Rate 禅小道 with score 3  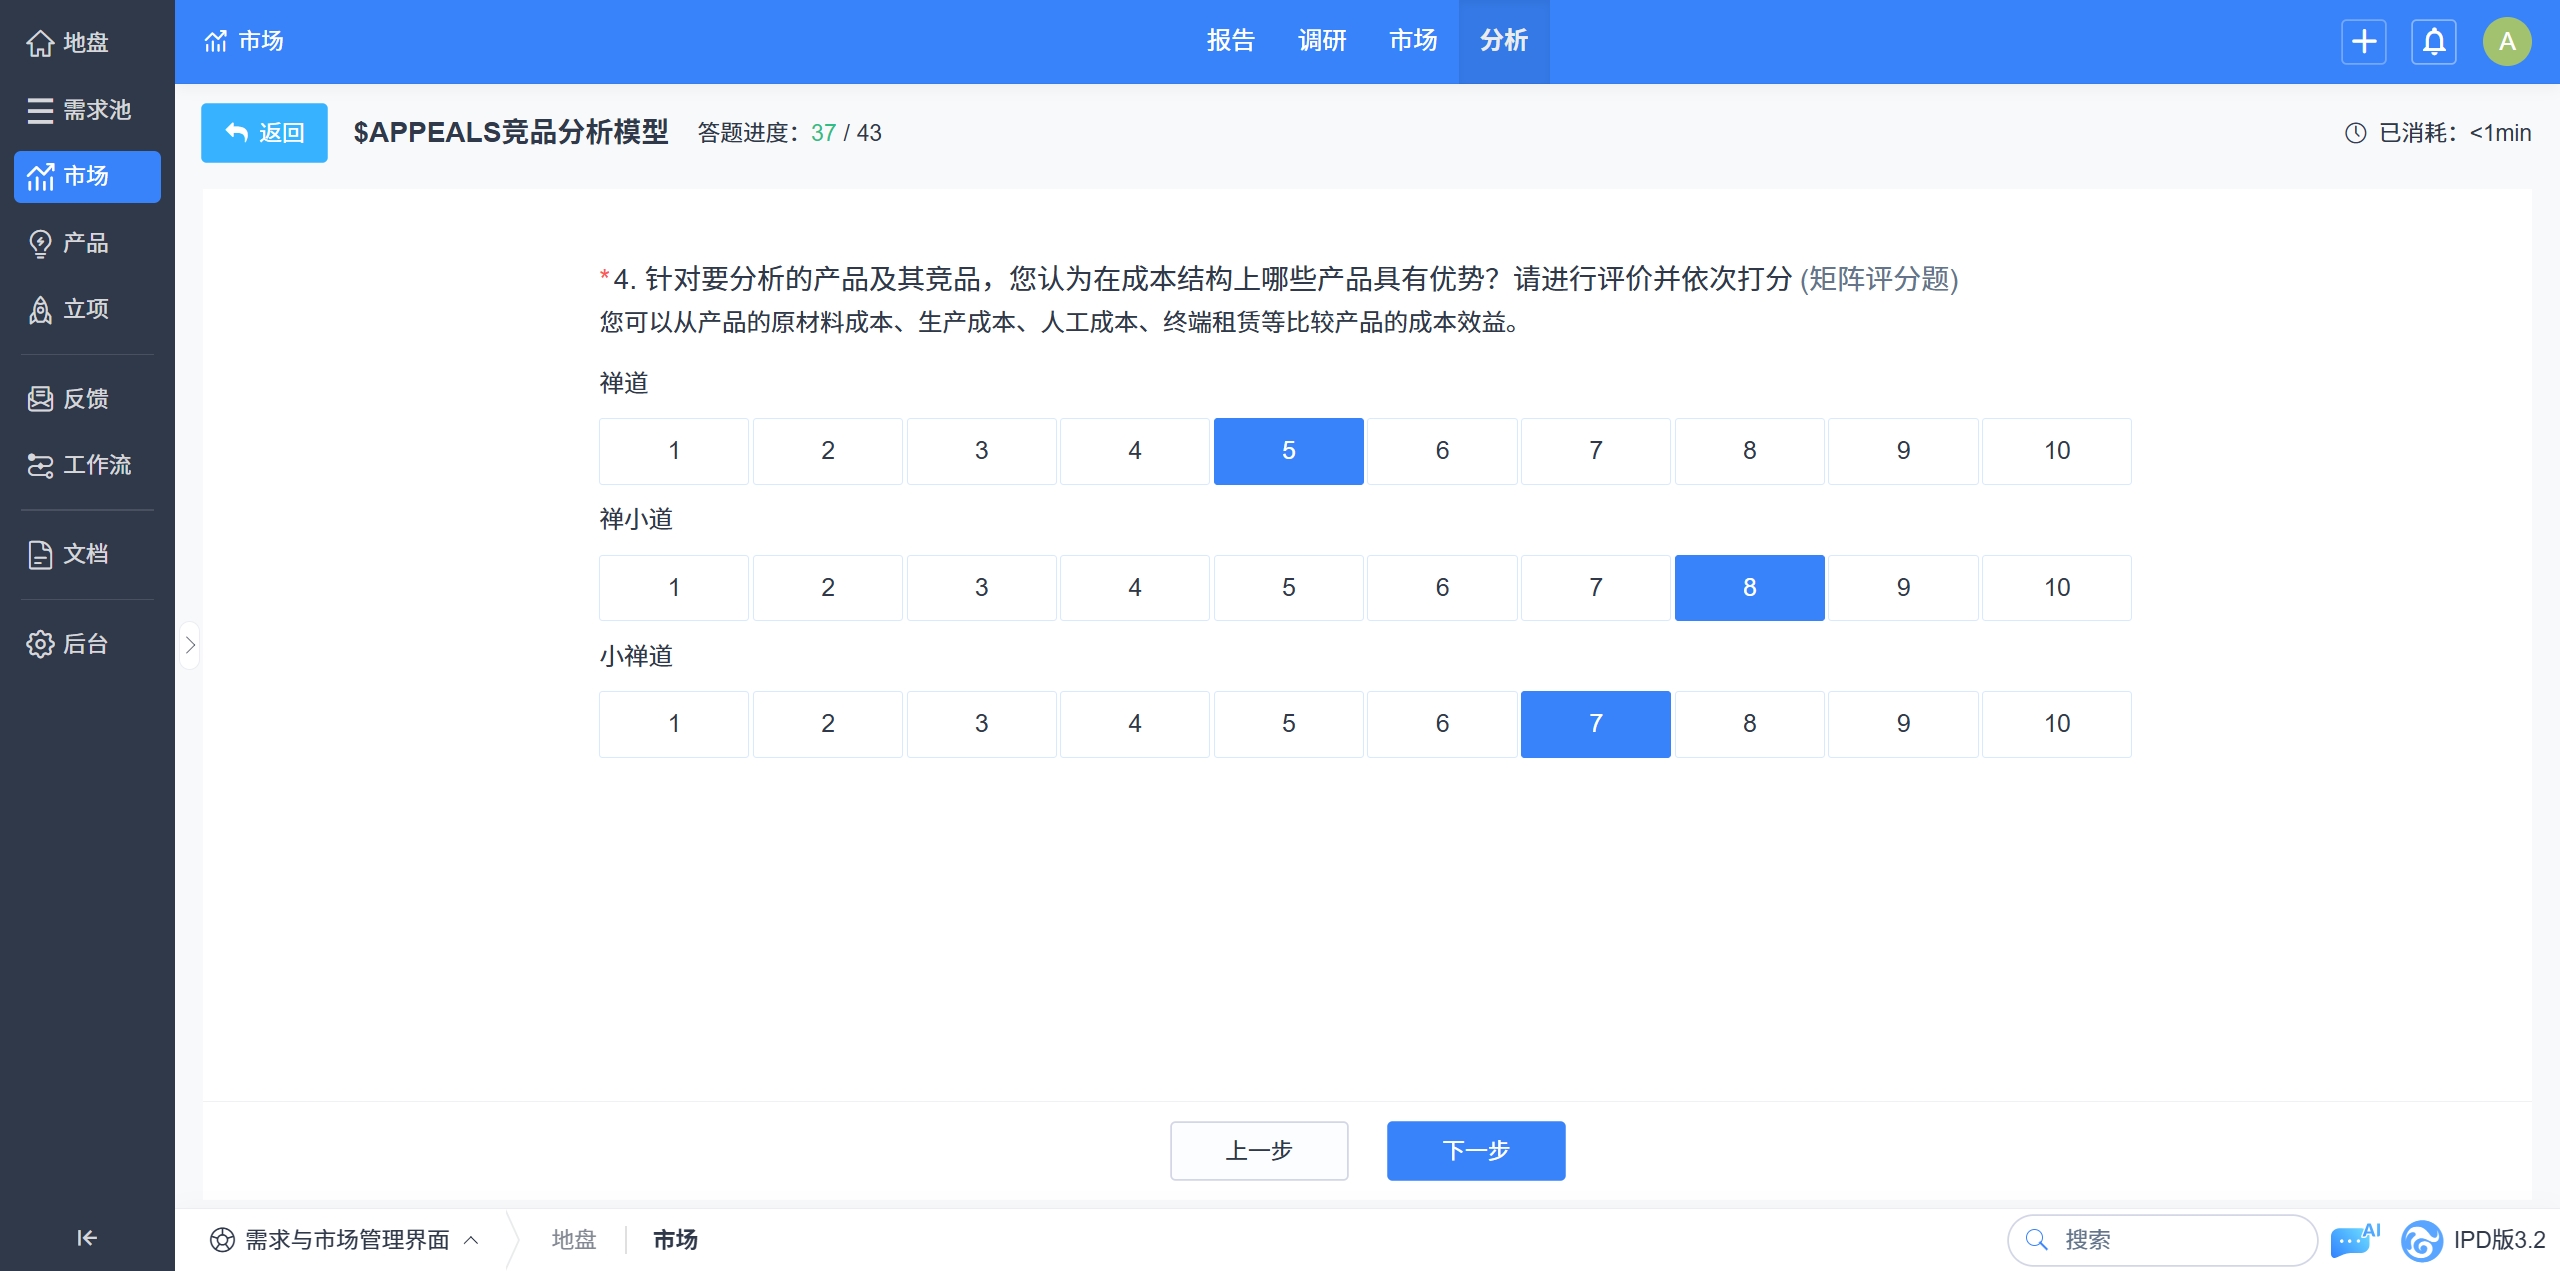point(980,588)
